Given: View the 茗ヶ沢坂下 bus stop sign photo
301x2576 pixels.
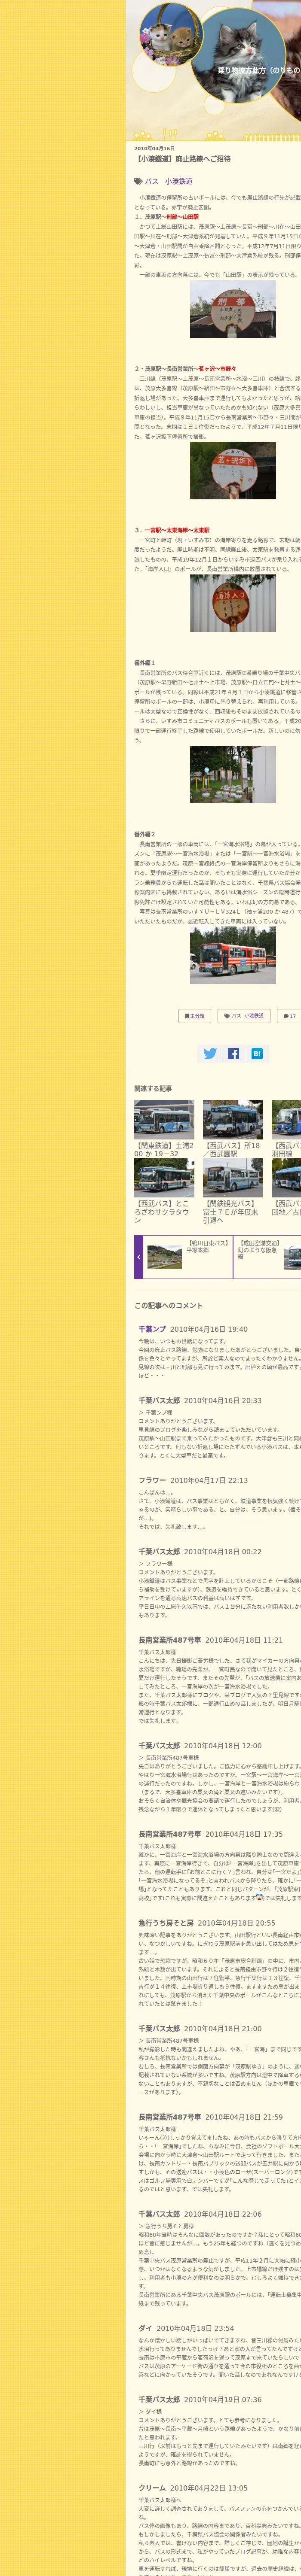Looking at the screenshot, I should [x=233, y=470].
